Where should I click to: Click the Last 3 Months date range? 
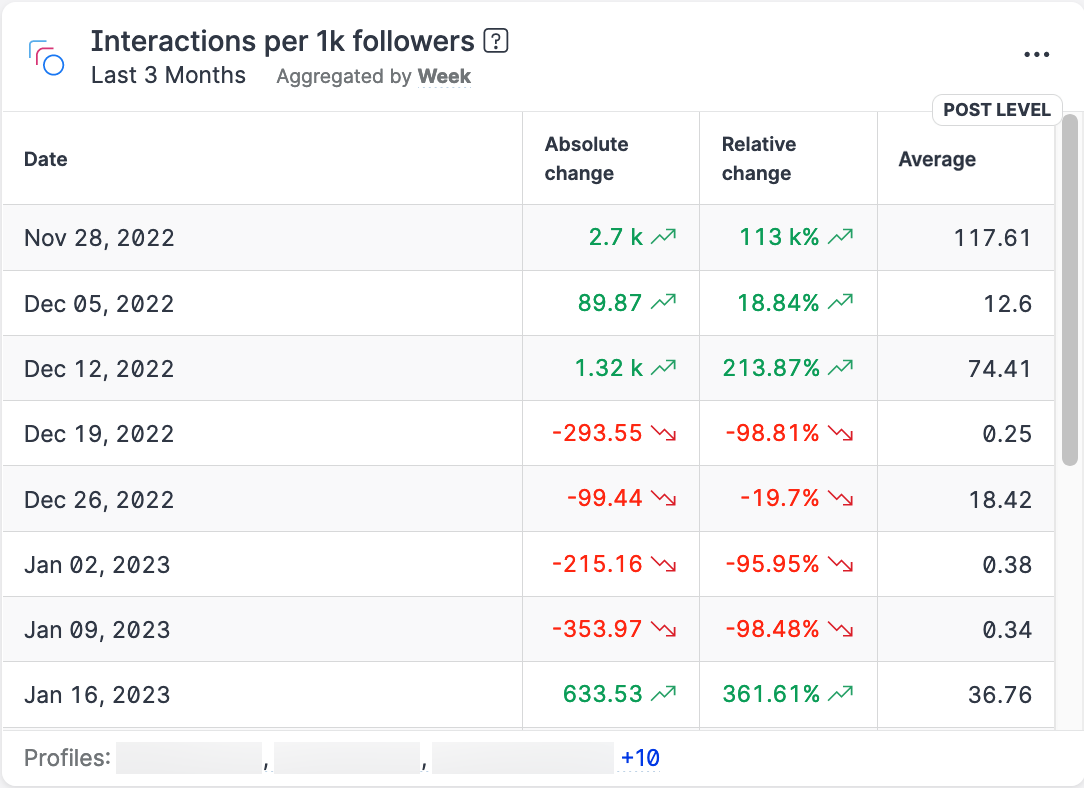[168, 76]
